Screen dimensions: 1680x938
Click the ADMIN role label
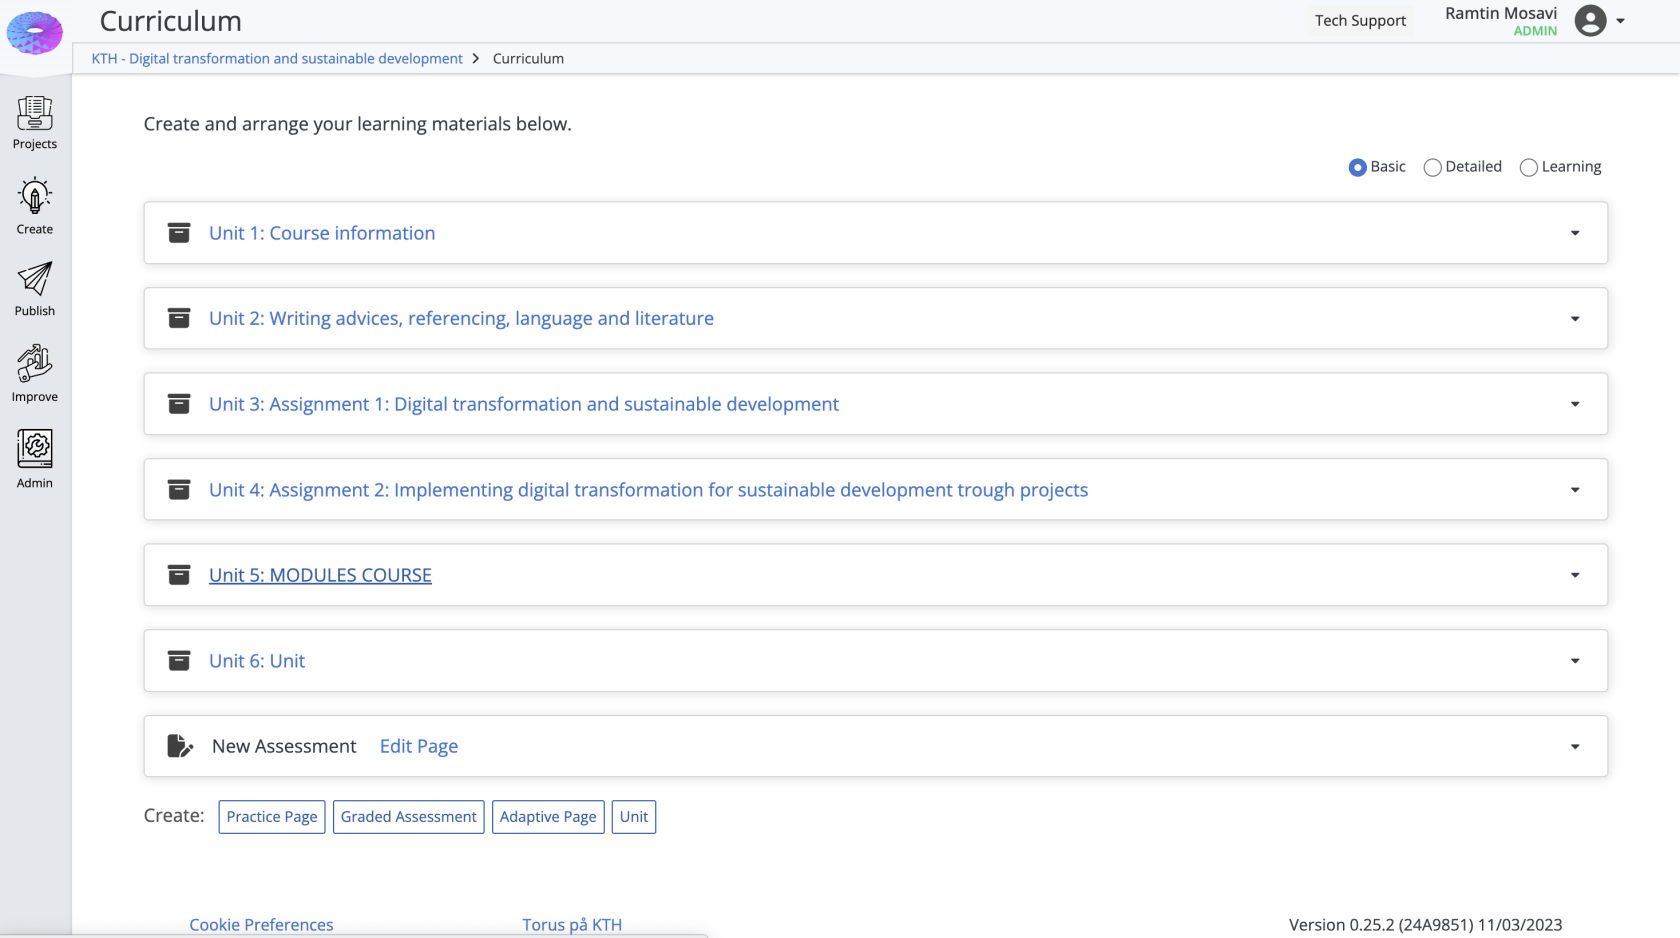[x=1535, y=31]
